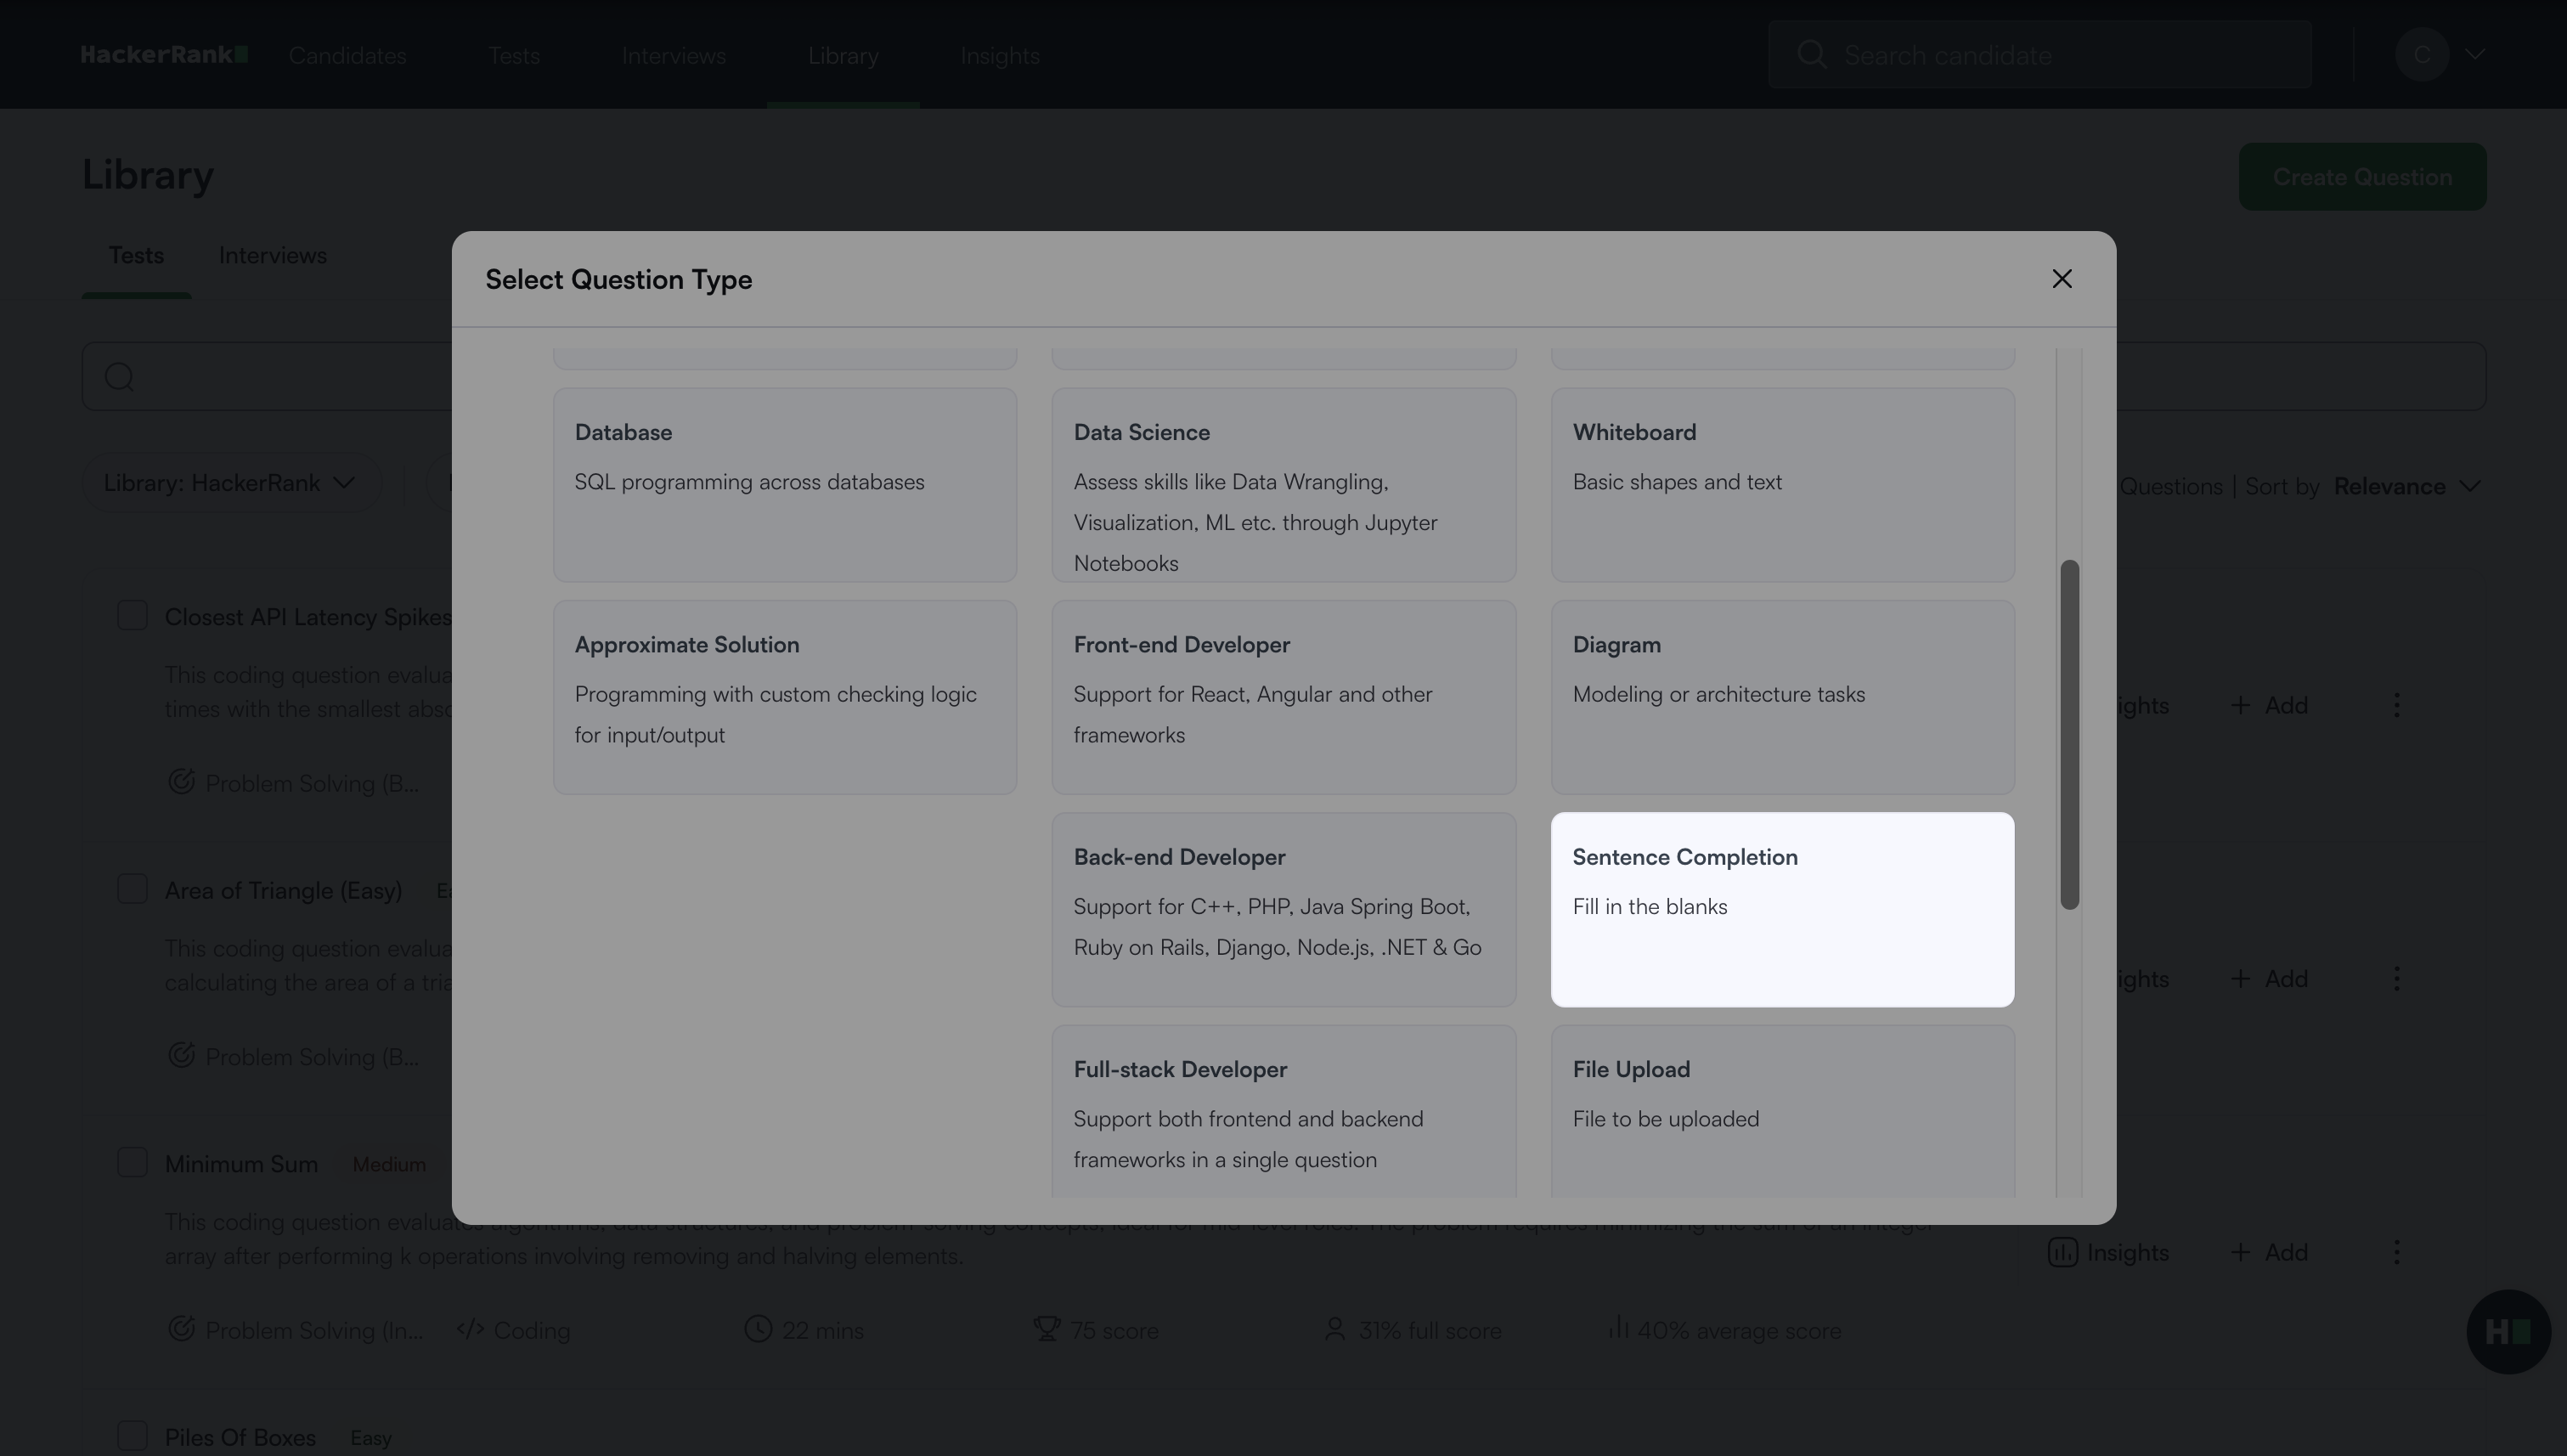2567x1456 pixels.
Task: Open the Insights navigation menu
Action: [999, 56]
